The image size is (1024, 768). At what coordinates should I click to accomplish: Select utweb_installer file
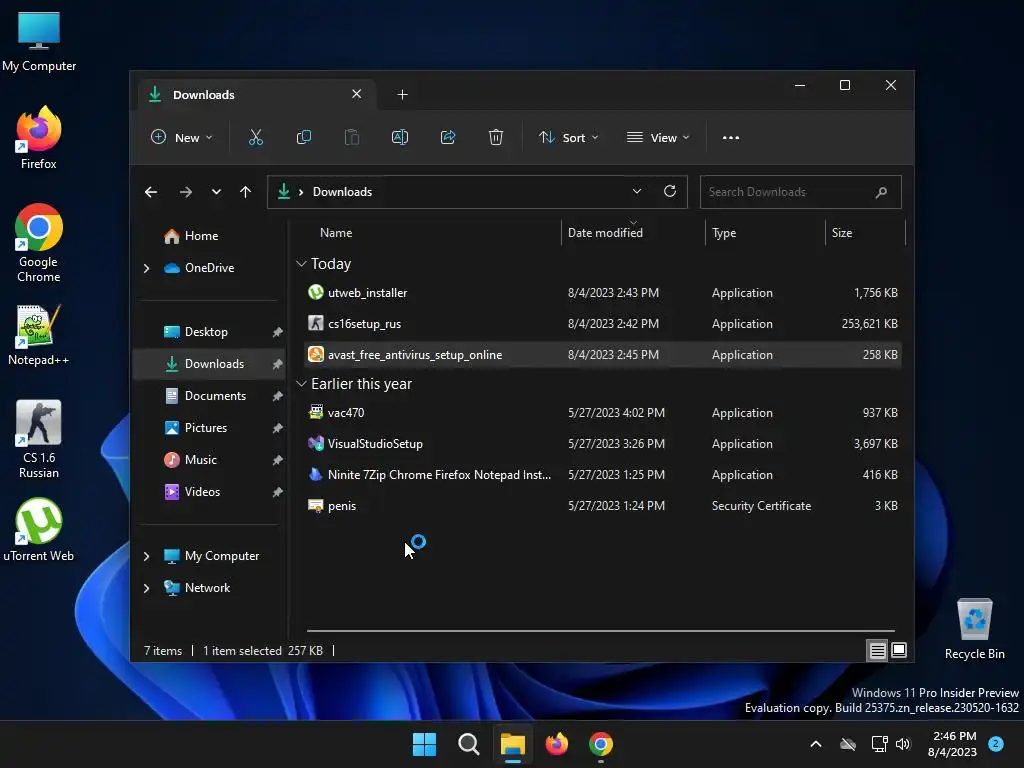tap(602, 293)
